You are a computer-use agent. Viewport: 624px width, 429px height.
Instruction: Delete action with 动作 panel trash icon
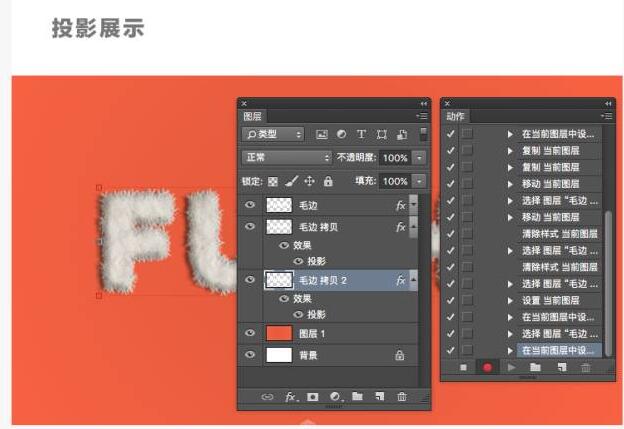(x=586, y=367)
